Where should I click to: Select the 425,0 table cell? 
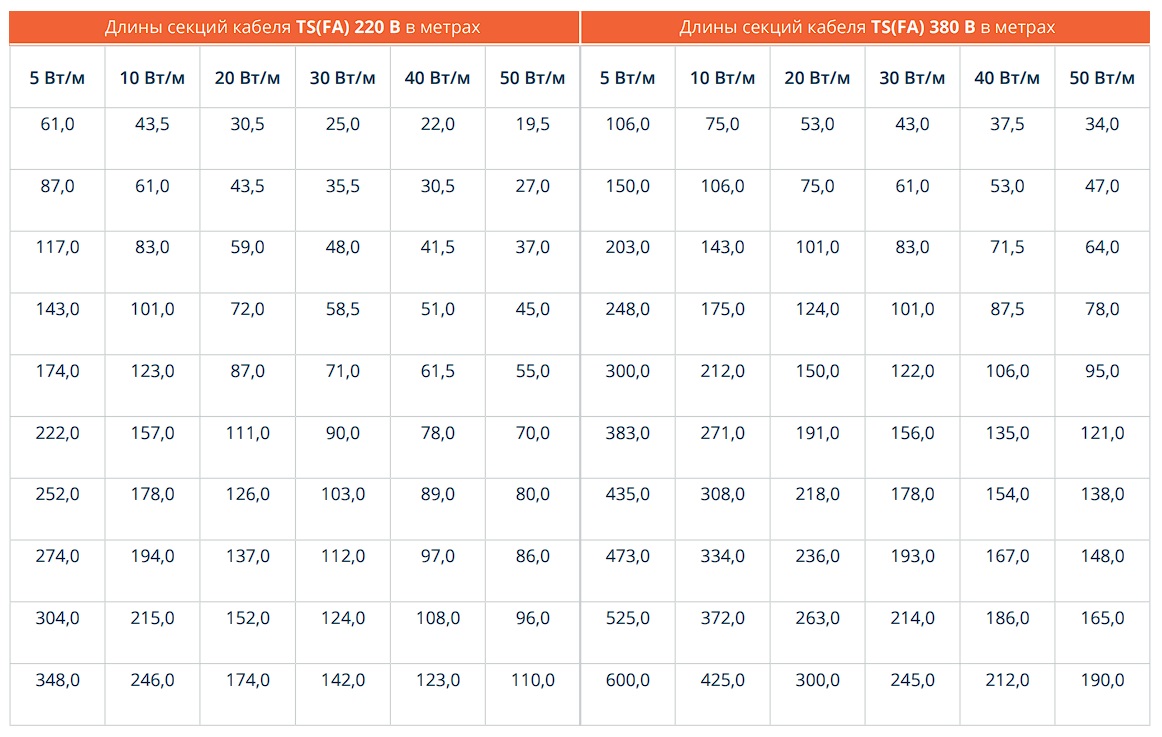tap(722, 680)
